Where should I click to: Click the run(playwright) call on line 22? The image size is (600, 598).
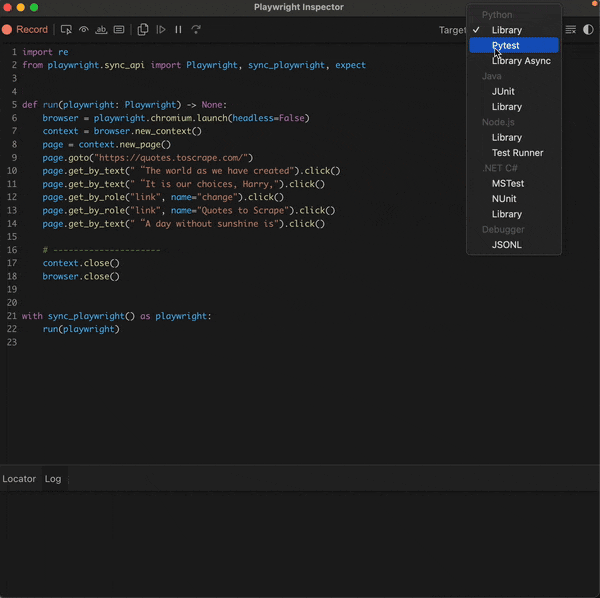pos(81,329)
